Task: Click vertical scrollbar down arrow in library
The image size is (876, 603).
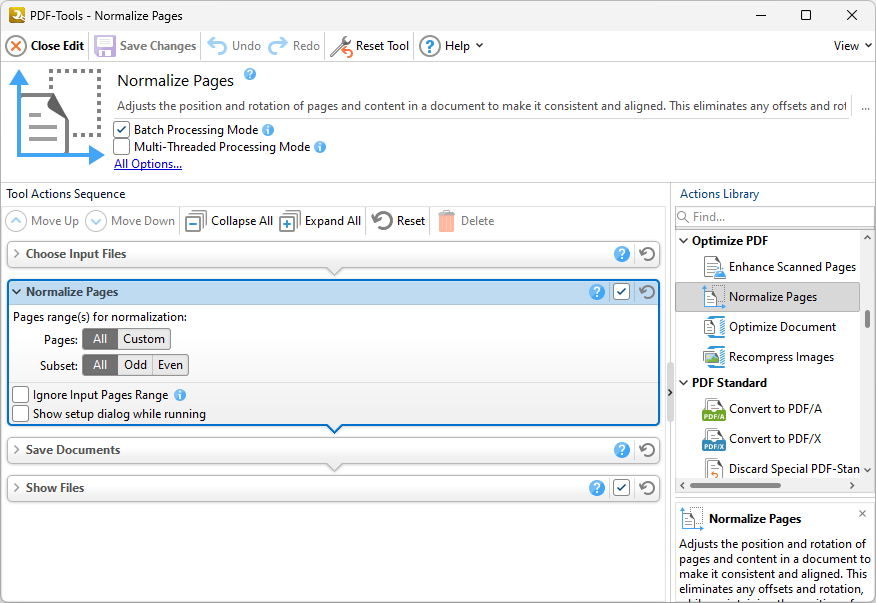Action: point(867,470)
